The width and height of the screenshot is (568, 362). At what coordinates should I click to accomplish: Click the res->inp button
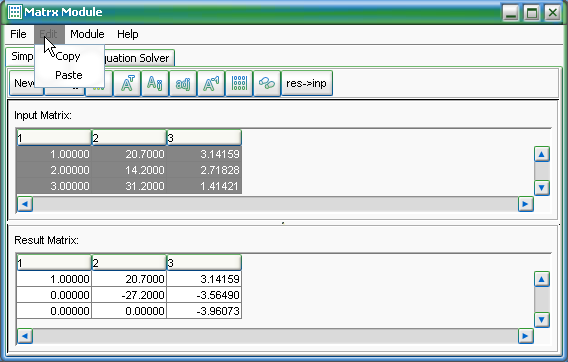pyautogui.click(x=306, y=84)
